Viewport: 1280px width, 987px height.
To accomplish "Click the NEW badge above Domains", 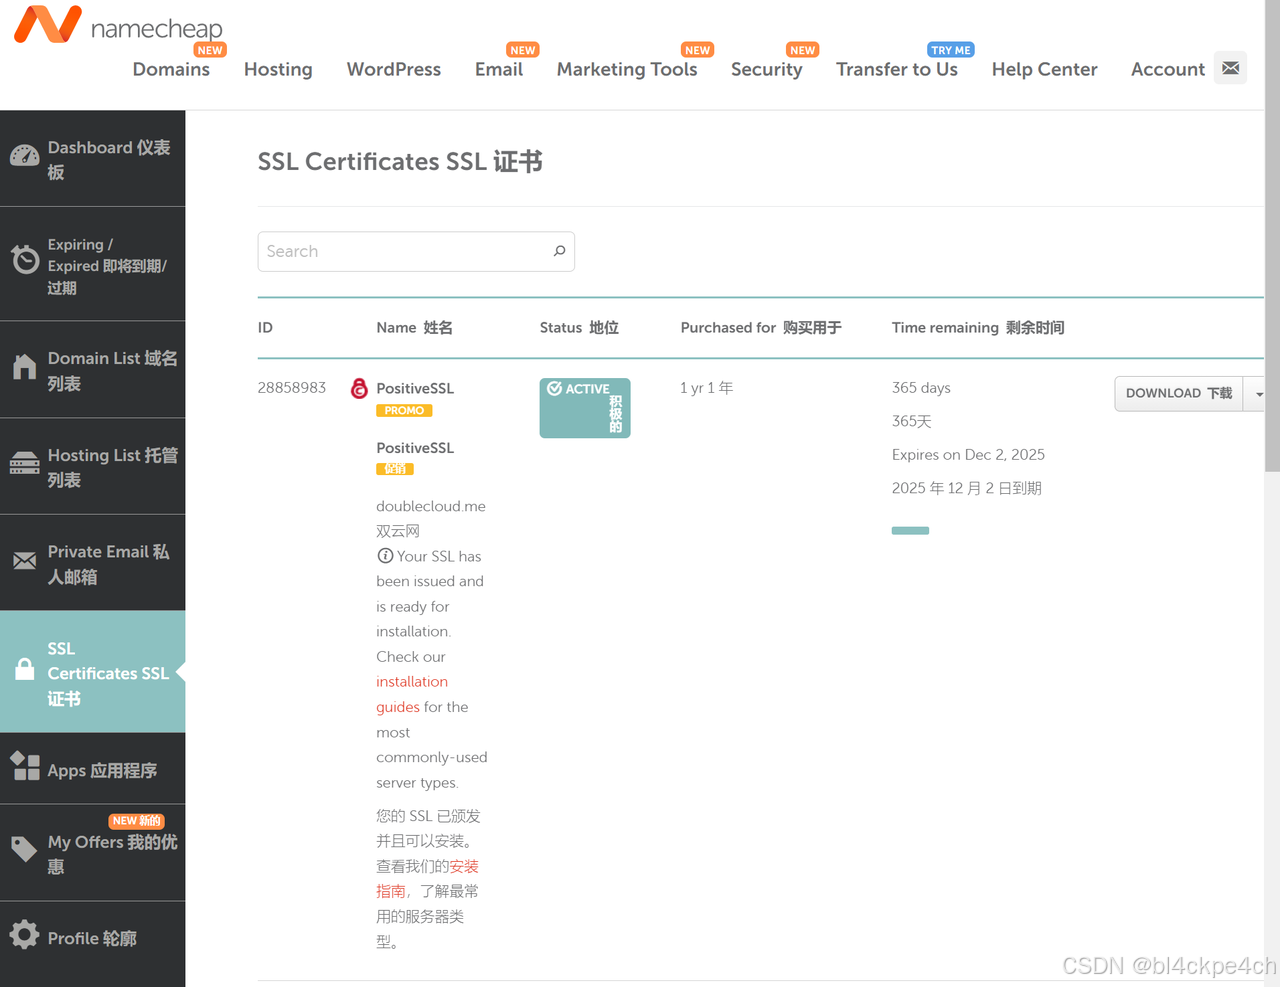I will pyautogui.click(x=210, y=50).
